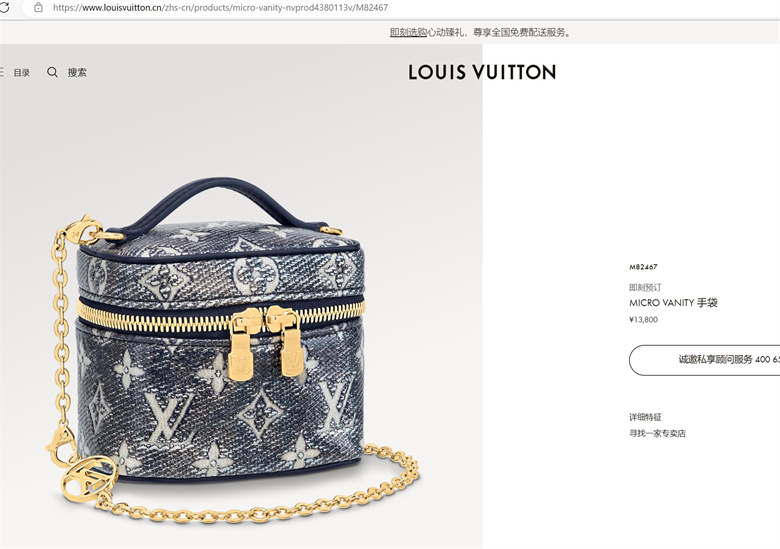This screenshot has width=780, height=549.
Task: Click the MICRO VANITY 手袋 product title
Action: (x=673, y=303)
